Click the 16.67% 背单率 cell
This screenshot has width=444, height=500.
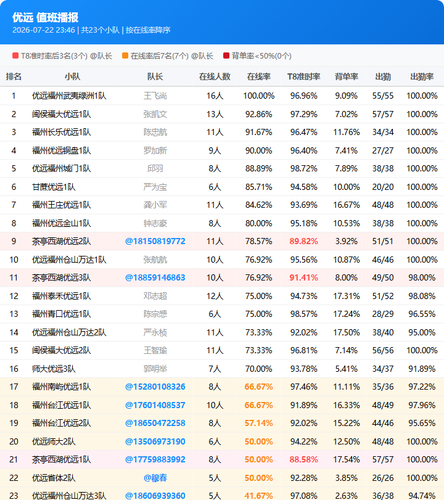(346, 205)
